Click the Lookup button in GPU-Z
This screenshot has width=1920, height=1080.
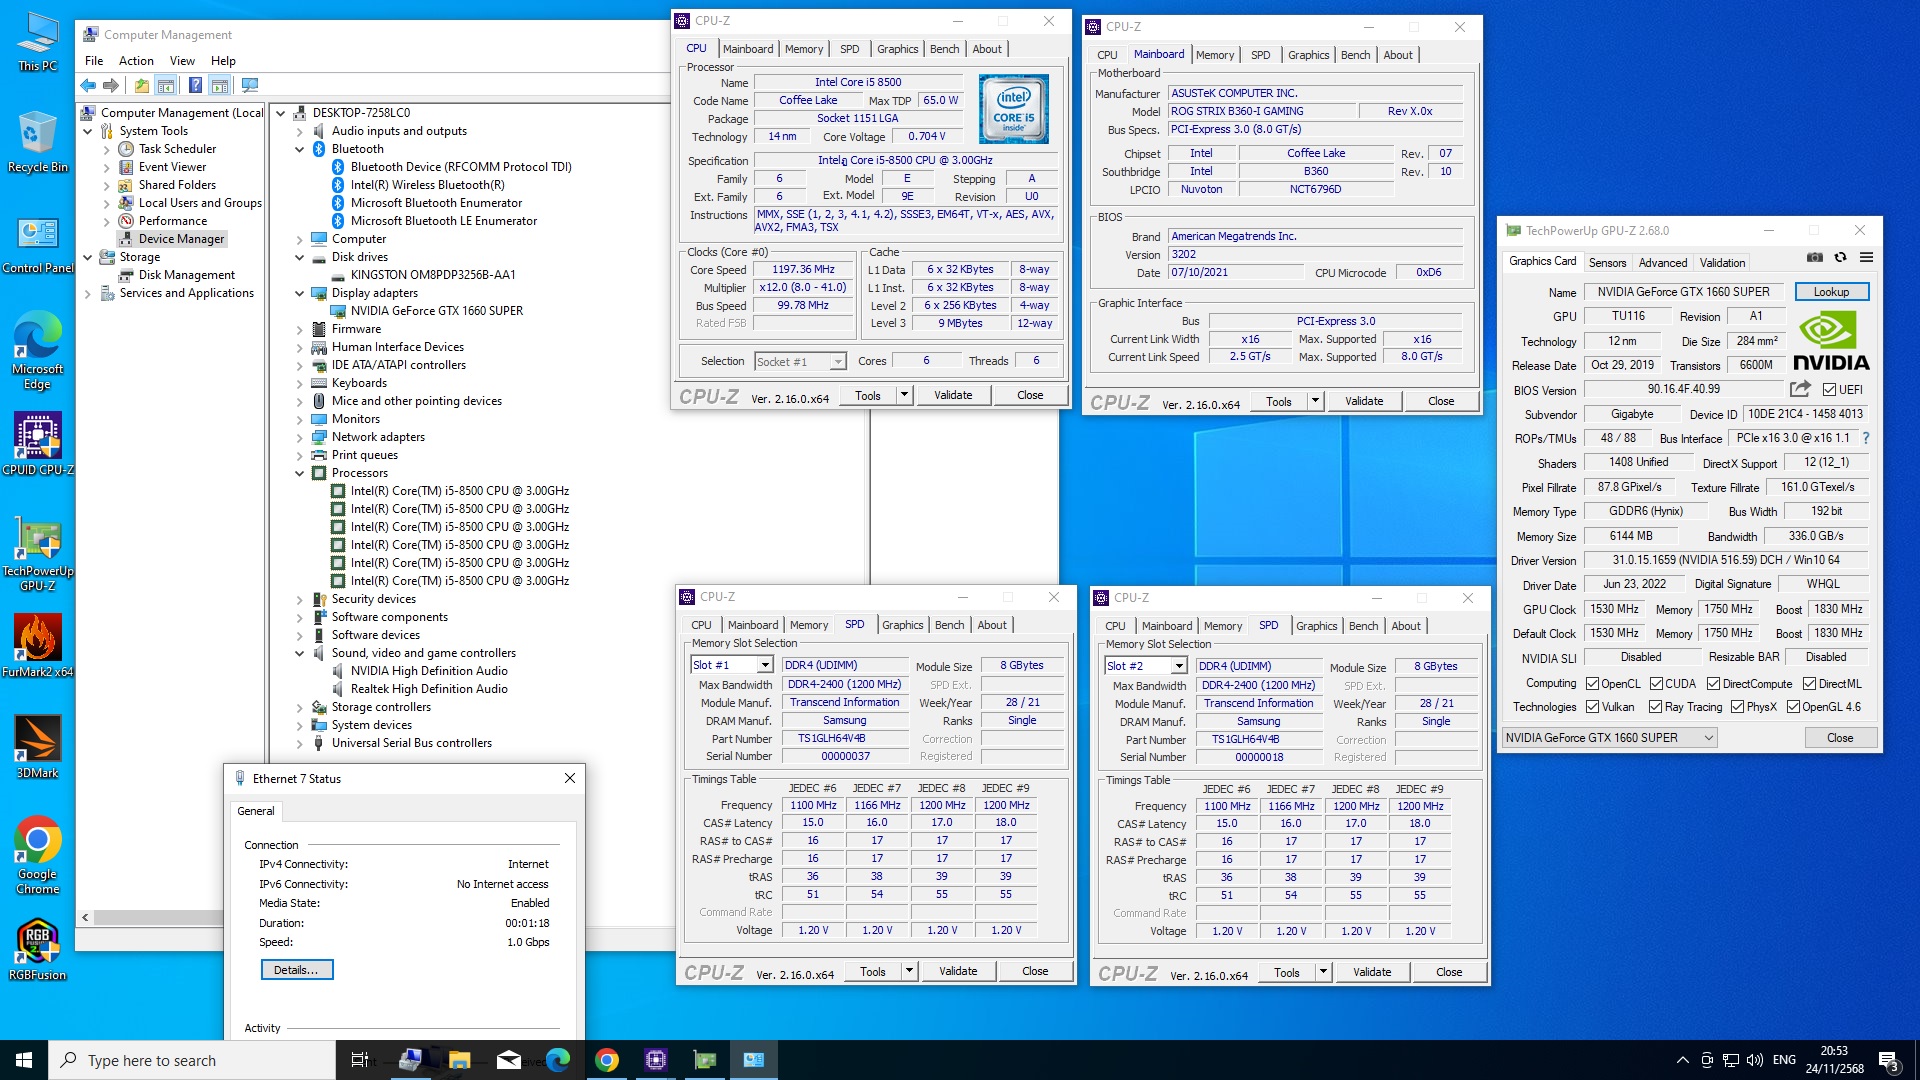coord(1831,292)
